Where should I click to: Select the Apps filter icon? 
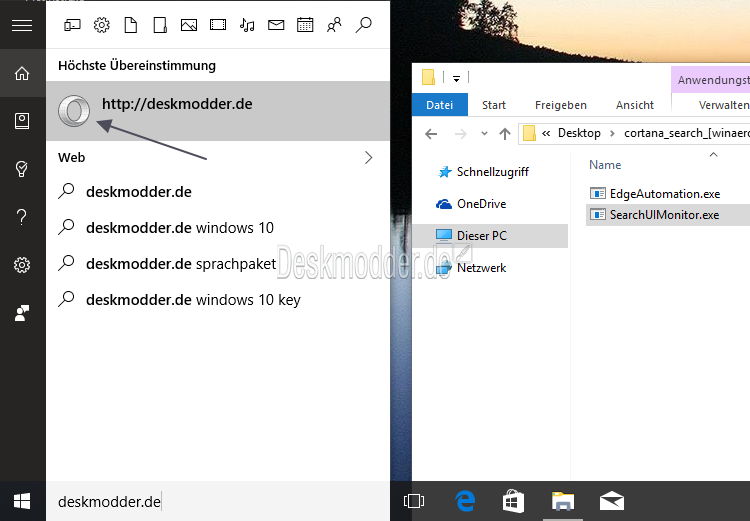pos(72,25)
